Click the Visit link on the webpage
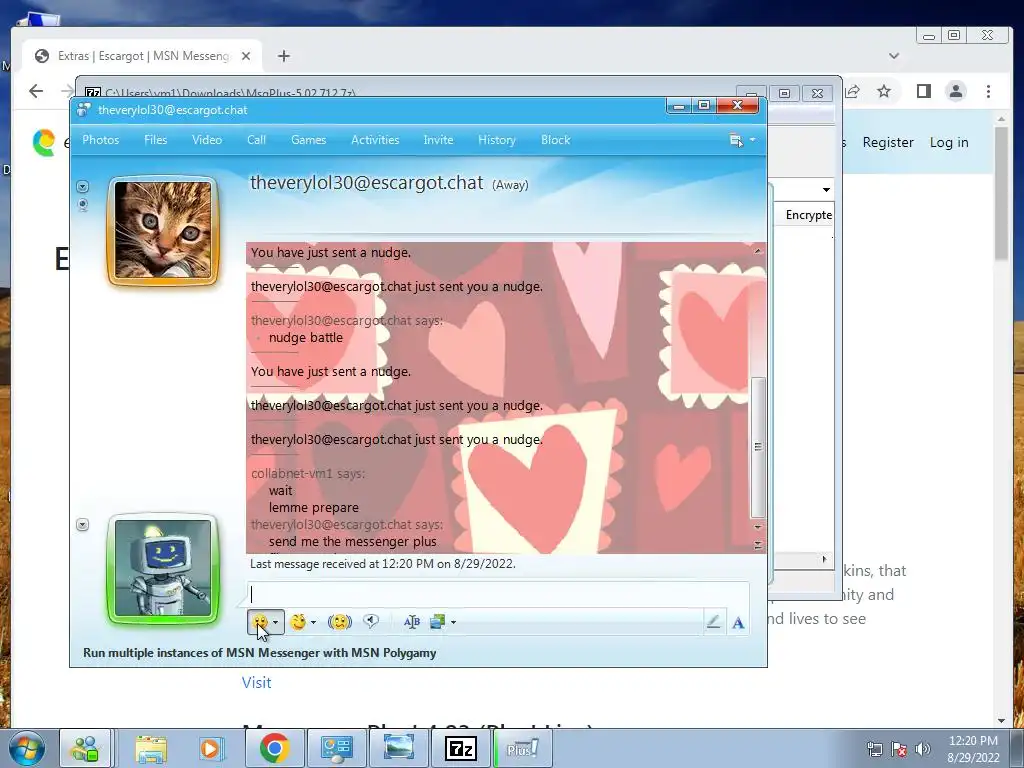This screenshot has height=768, width=1024. tap(257, 682)
